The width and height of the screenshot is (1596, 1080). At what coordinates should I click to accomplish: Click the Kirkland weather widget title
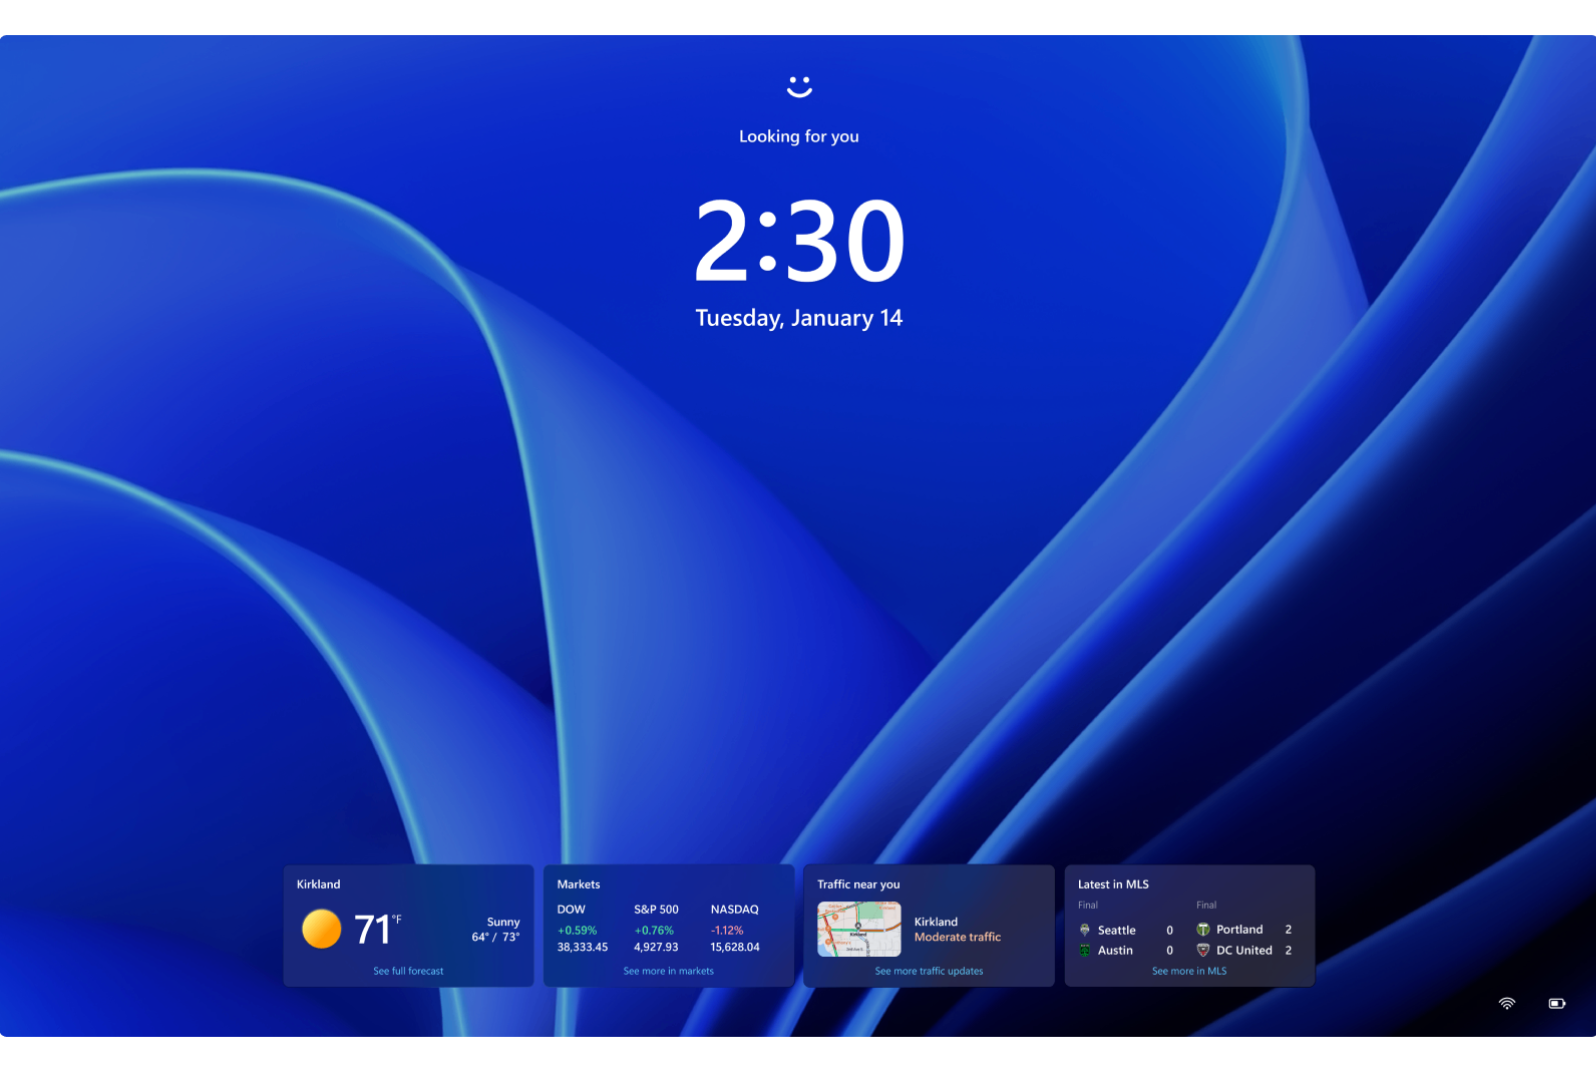[x=318, y=884]
